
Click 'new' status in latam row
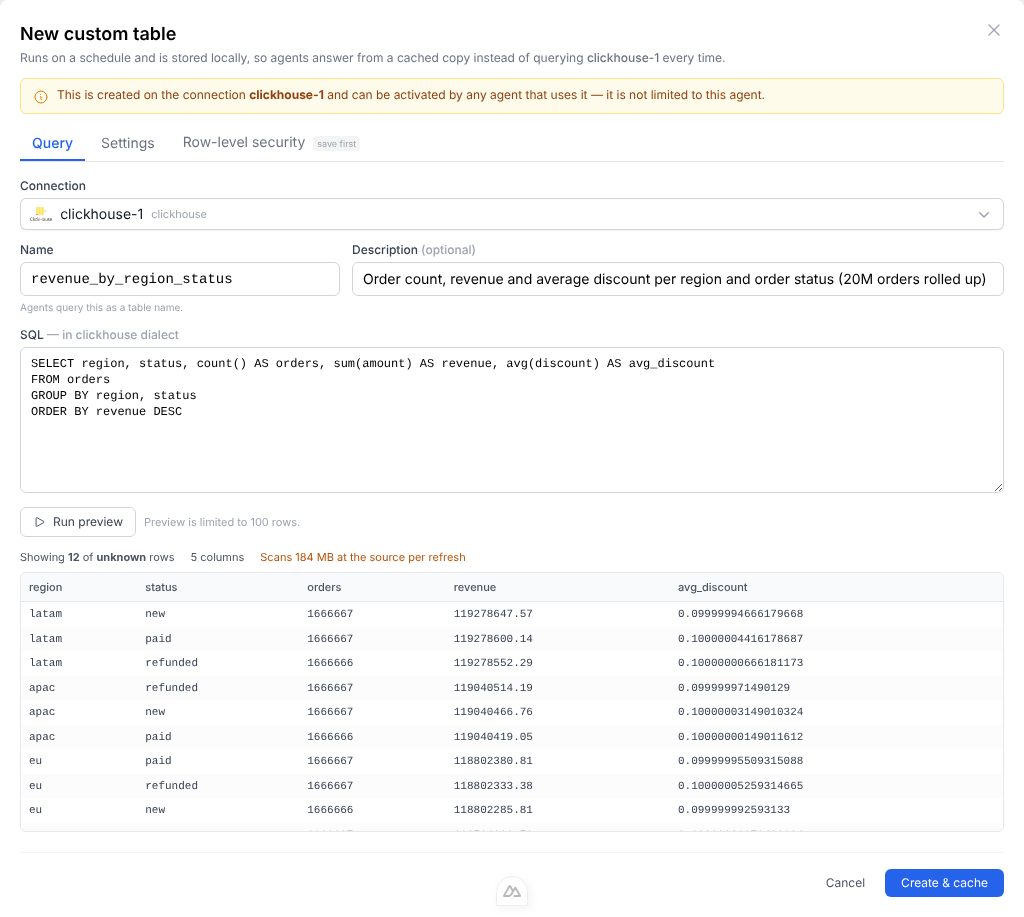coord(155,613)
